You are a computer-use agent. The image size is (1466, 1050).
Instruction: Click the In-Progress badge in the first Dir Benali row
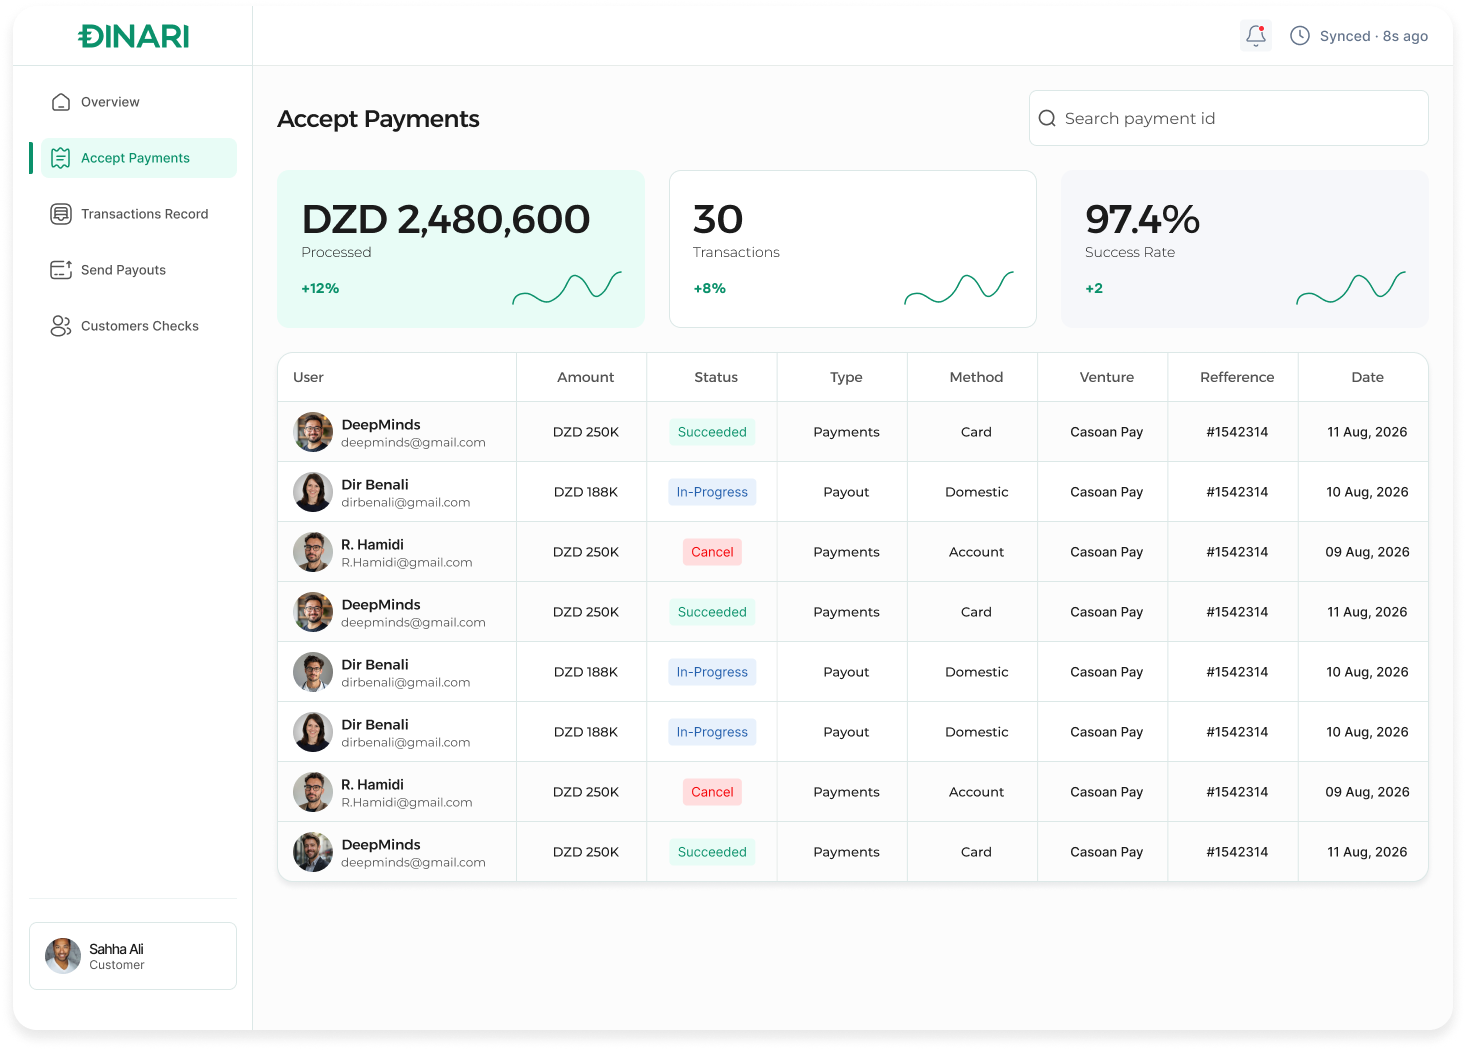712,492
